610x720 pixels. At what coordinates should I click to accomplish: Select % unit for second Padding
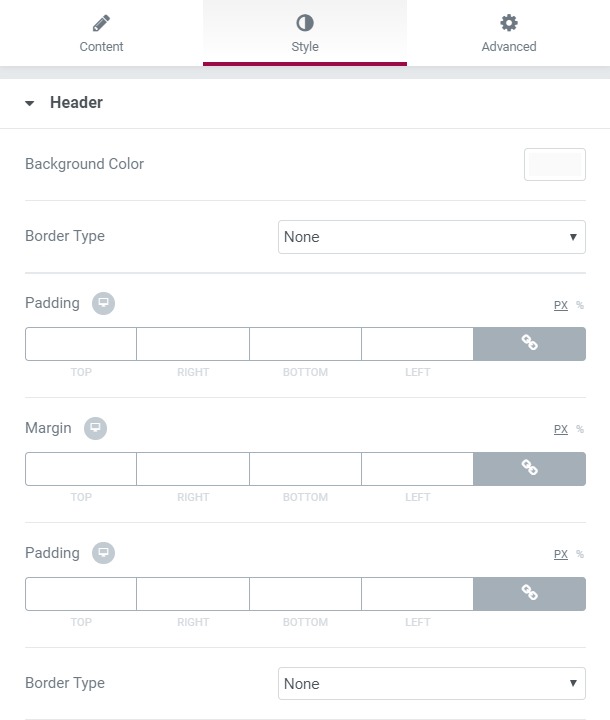tap(580, 554)
